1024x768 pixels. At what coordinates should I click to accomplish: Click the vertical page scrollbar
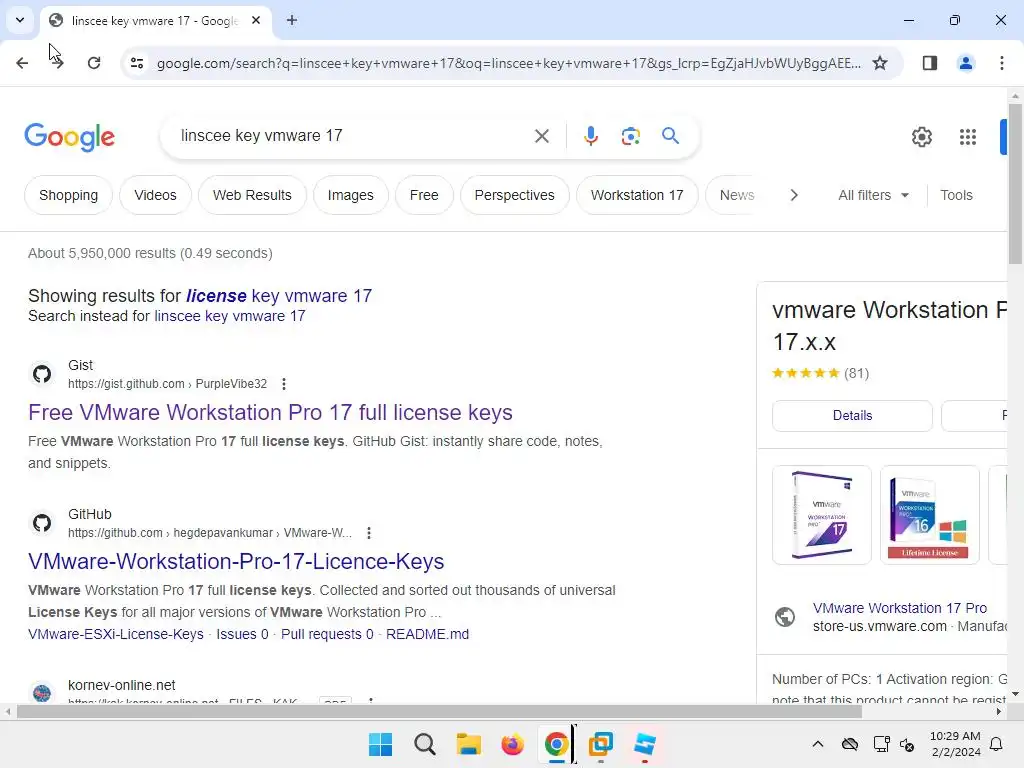click(1015, 184)
